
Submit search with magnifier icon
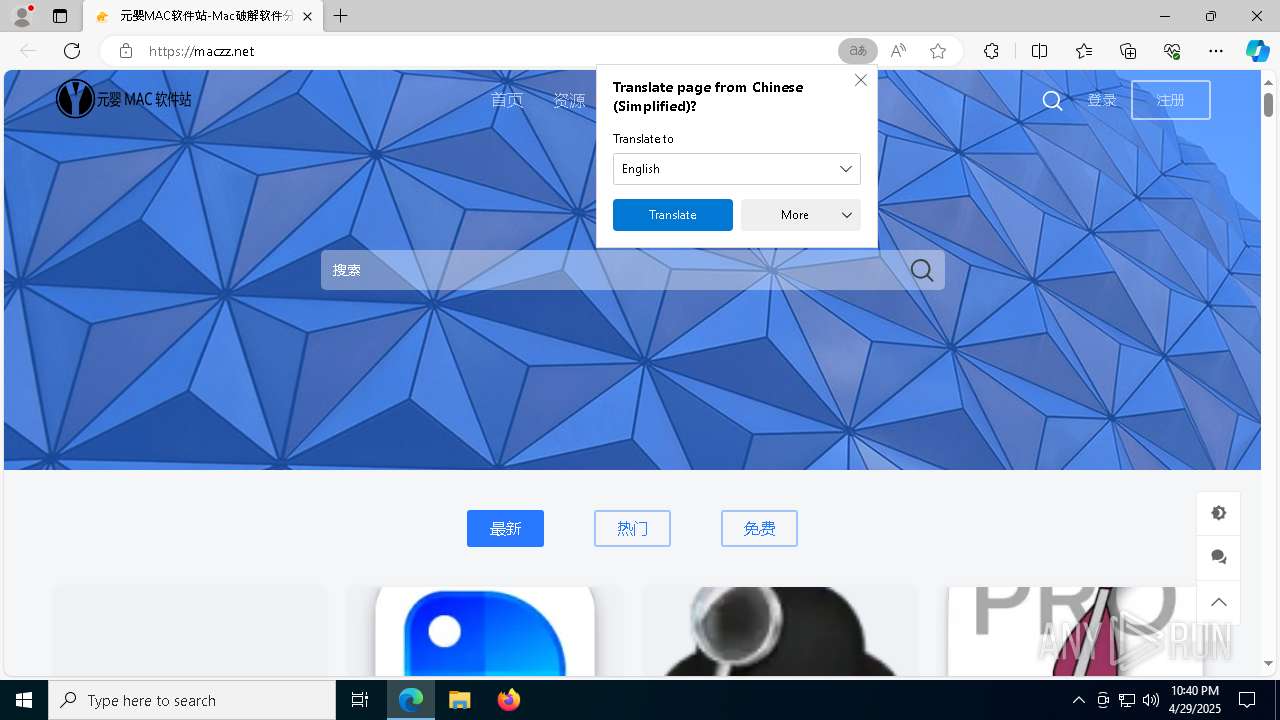(922, 270)
